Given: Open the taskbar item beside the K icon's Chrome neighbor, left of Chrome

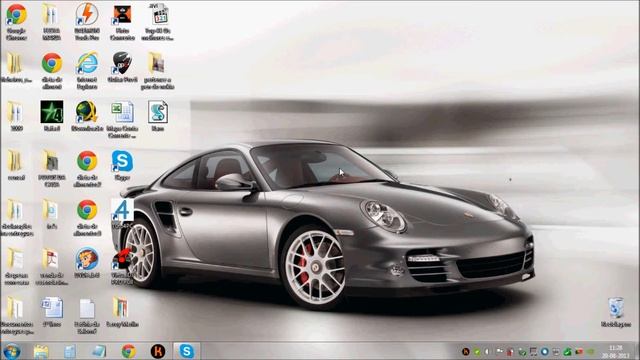Looking at the screenshot, I should (x=99, y=351).
